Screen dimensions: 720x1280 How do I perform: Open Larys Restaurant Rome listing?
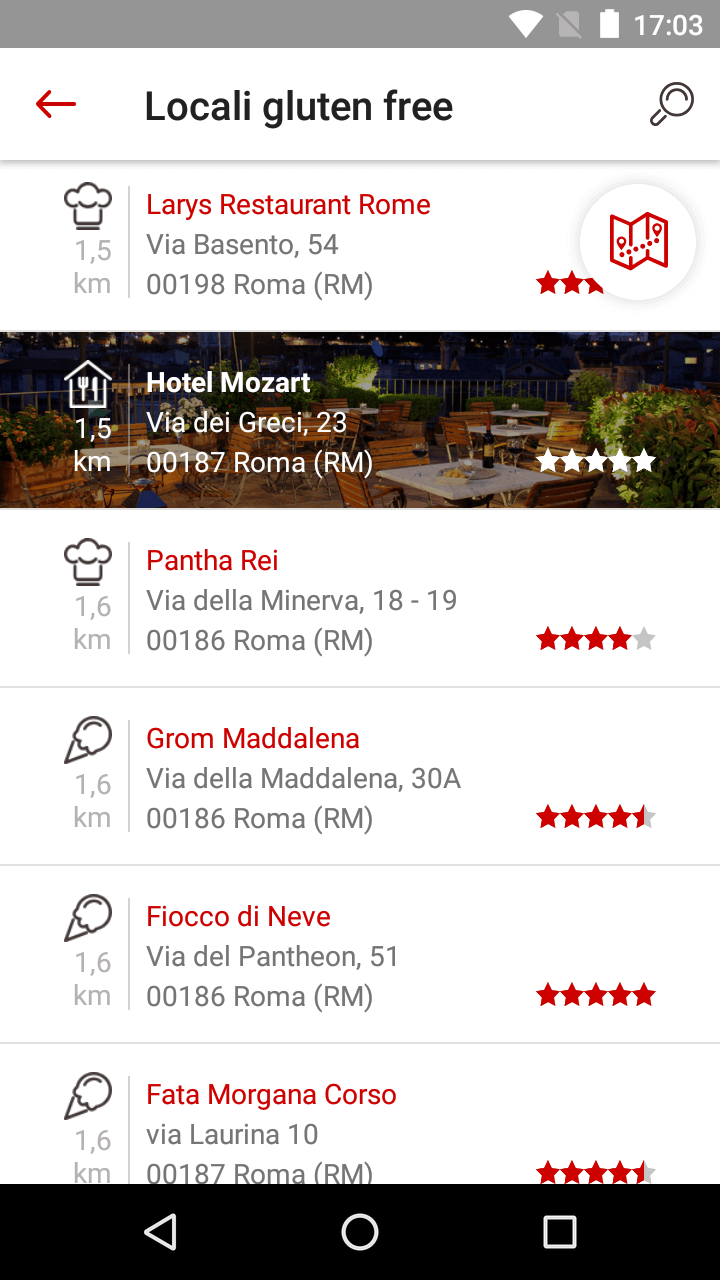click(288, 205)
